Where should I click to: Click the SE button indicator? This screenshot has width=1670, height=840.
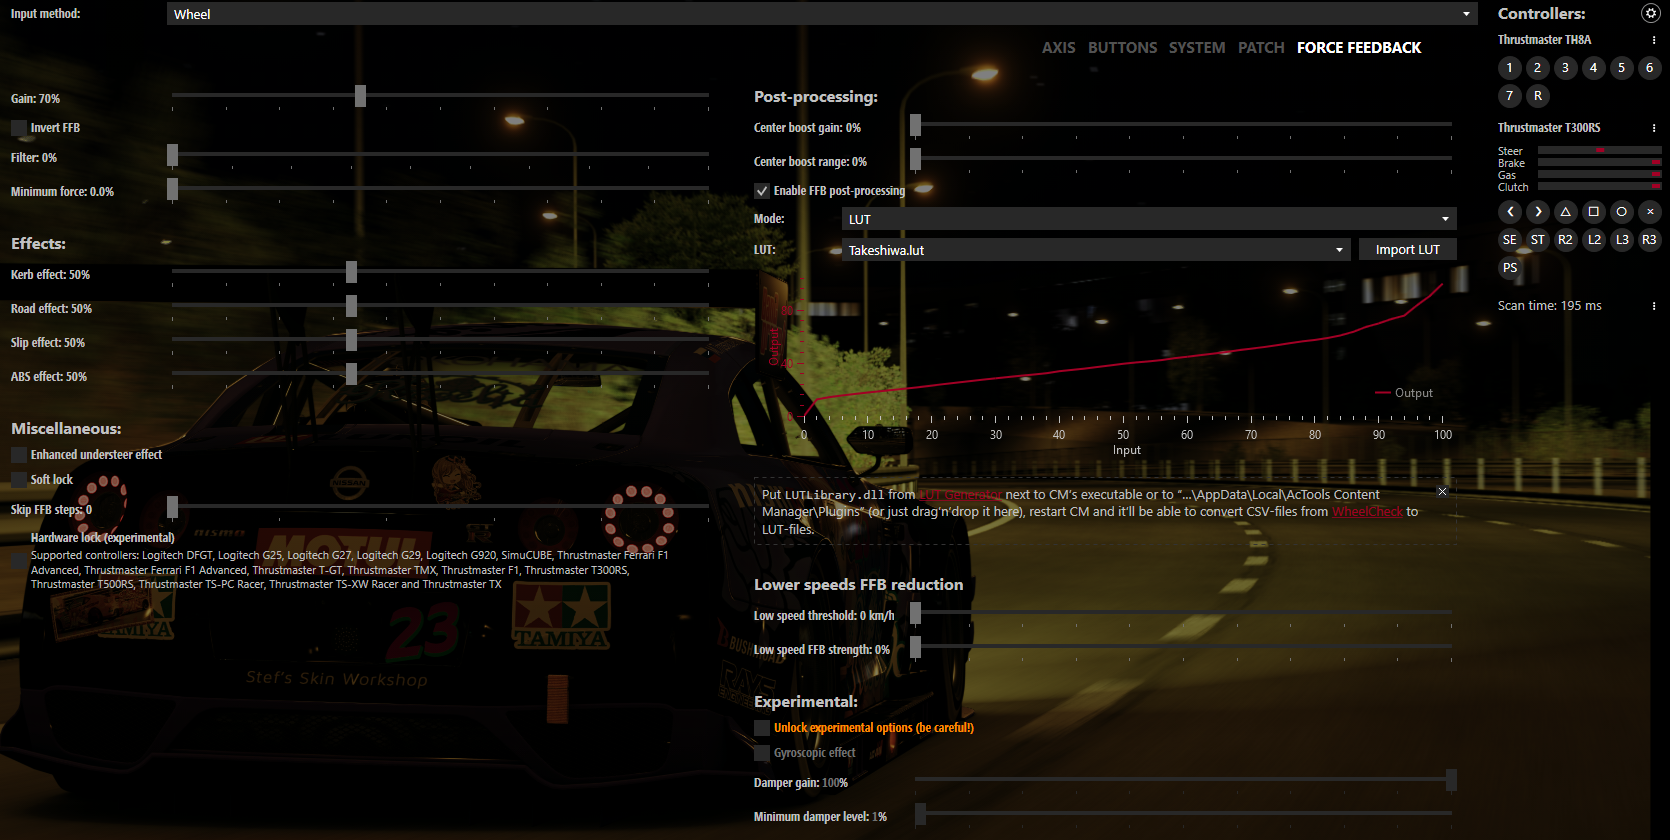(x=1510, y=240)
